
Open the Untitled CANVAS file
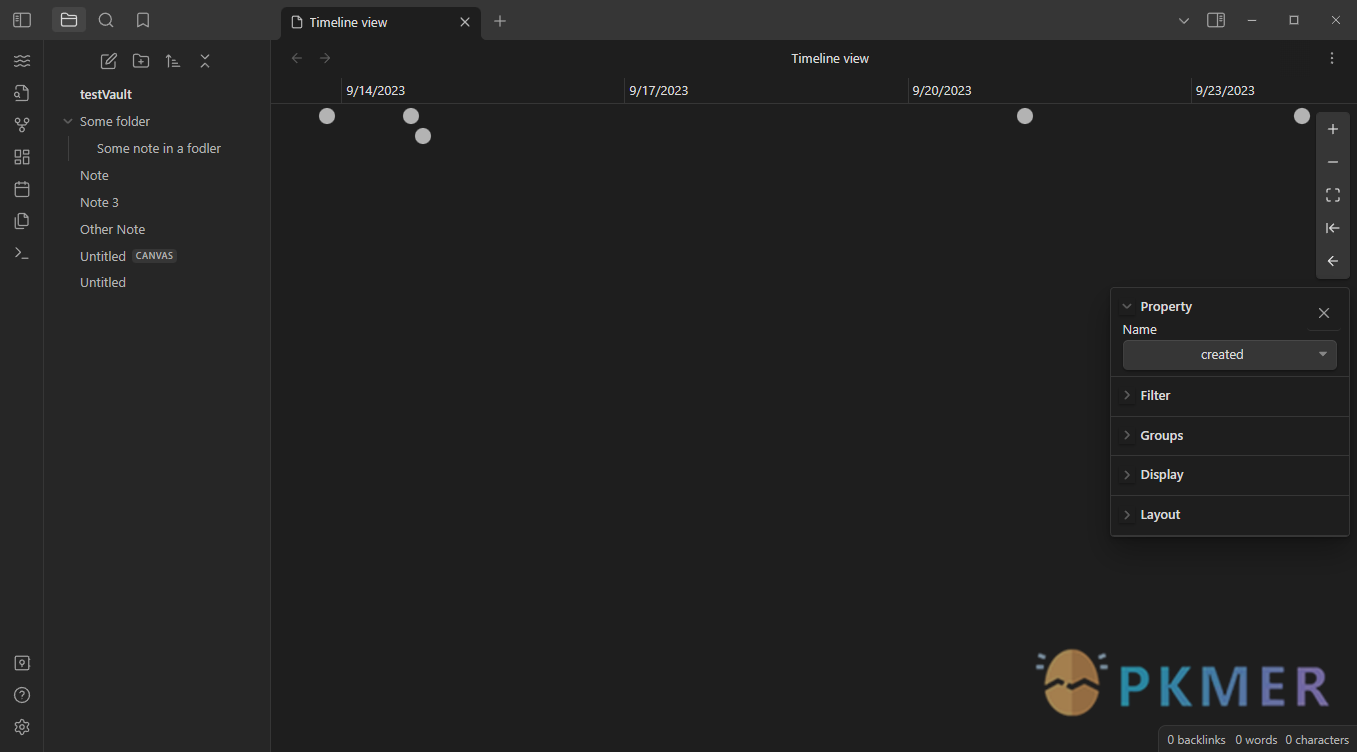point(102,255)
